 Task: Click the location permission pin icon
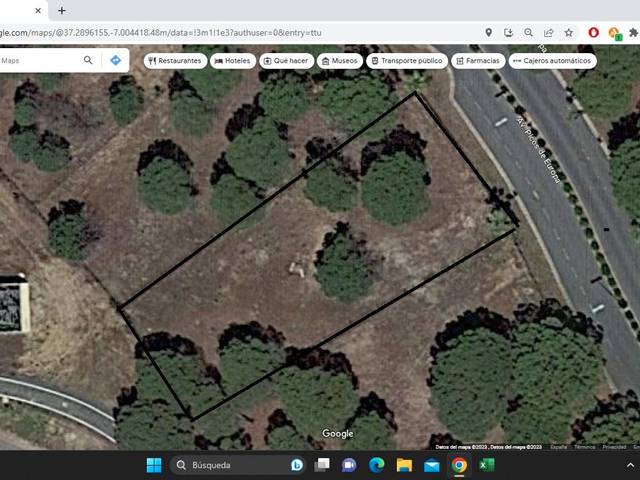click(489, 33)
